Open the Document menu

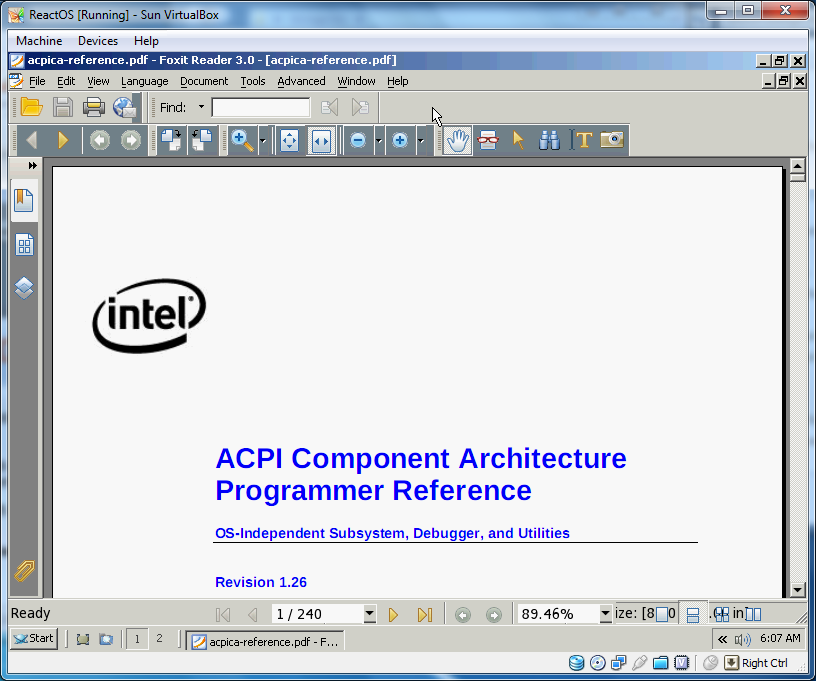[204, 81]
